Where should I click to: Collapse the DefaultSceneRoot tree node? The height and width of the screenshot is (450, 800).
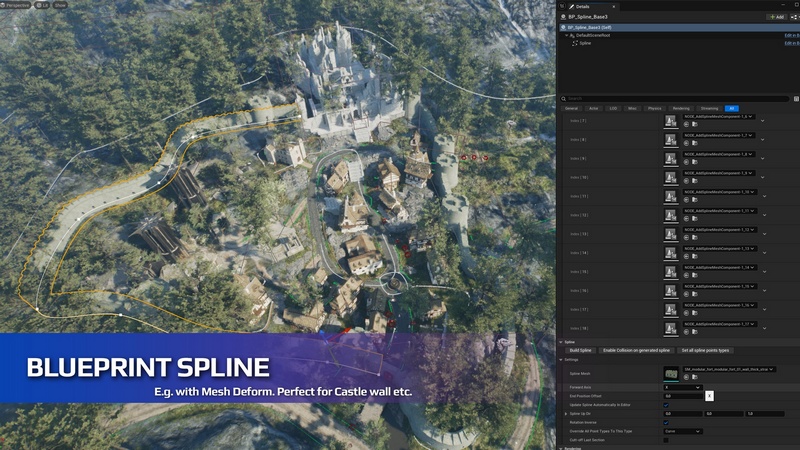pyautogui.click(x=567, y=35)
